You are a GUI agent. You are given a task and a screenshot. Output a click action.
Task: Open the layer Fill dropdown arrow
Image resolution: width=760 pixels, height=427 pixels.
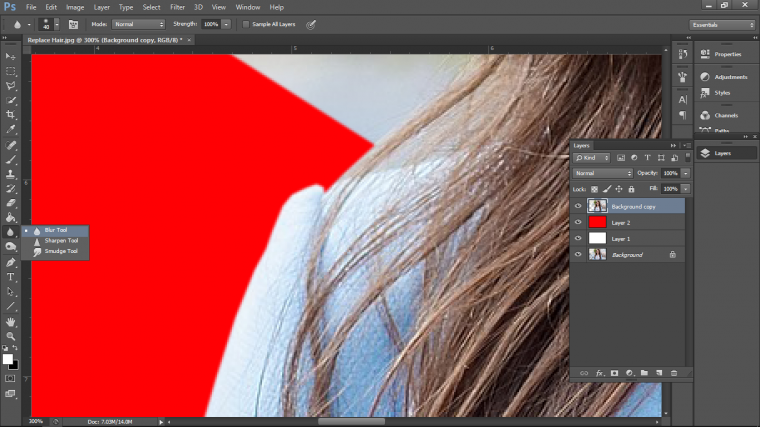685,189
